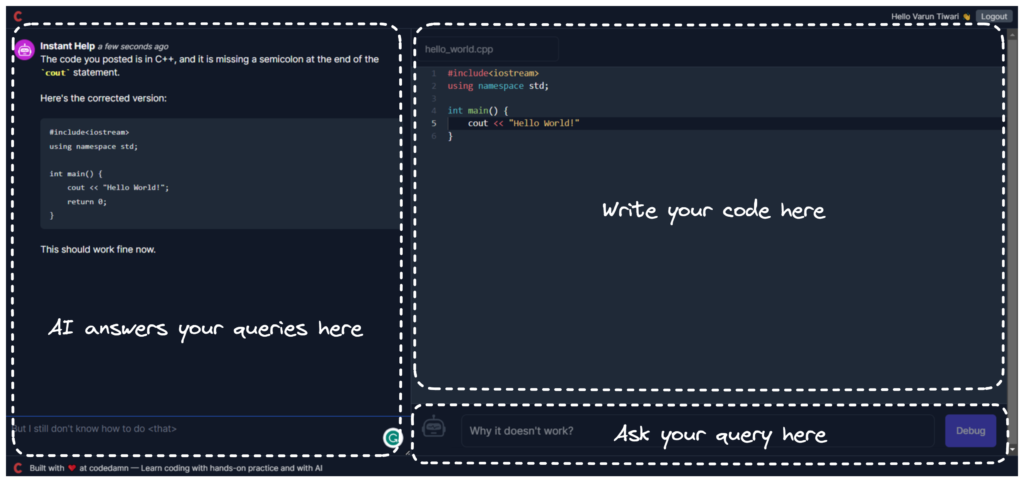Viewport: 1024px width, 482px height.
Task: Click the Instant Help bot avatar
Action: (x=24, y=50)
